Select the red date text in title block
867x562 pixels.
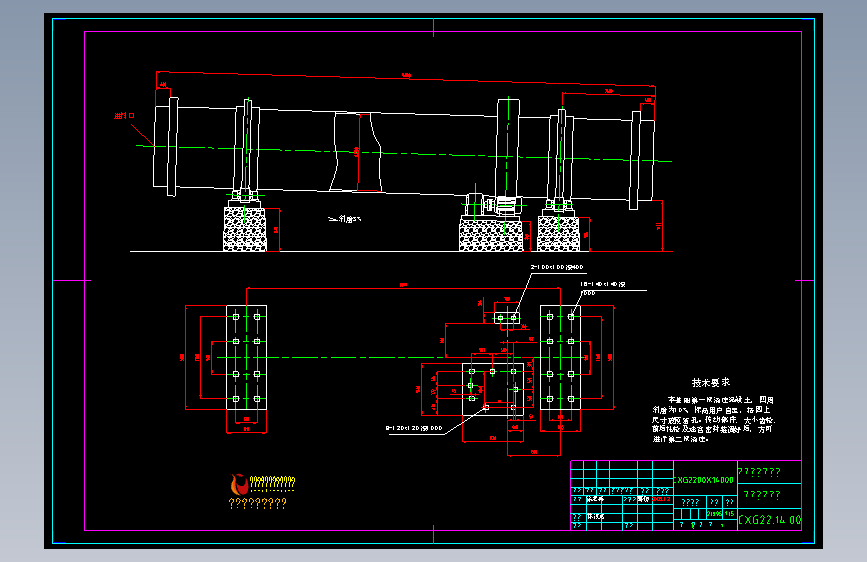pos(661,499)
